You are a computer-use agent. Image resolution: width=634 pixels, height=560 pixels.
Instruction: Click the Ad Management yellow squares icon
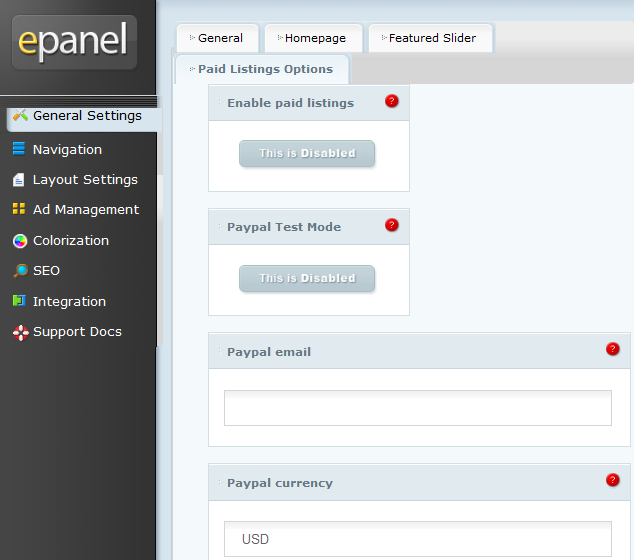19,209
